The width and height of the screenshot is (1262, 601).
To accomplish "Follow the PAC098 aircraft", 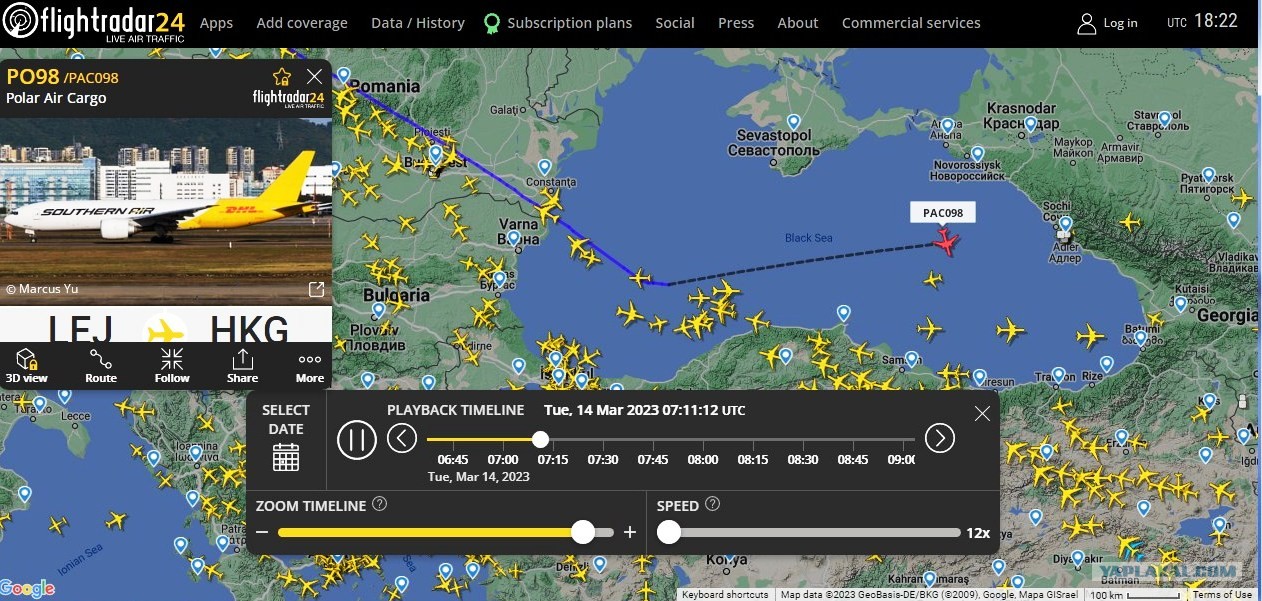I will point(172,366).
